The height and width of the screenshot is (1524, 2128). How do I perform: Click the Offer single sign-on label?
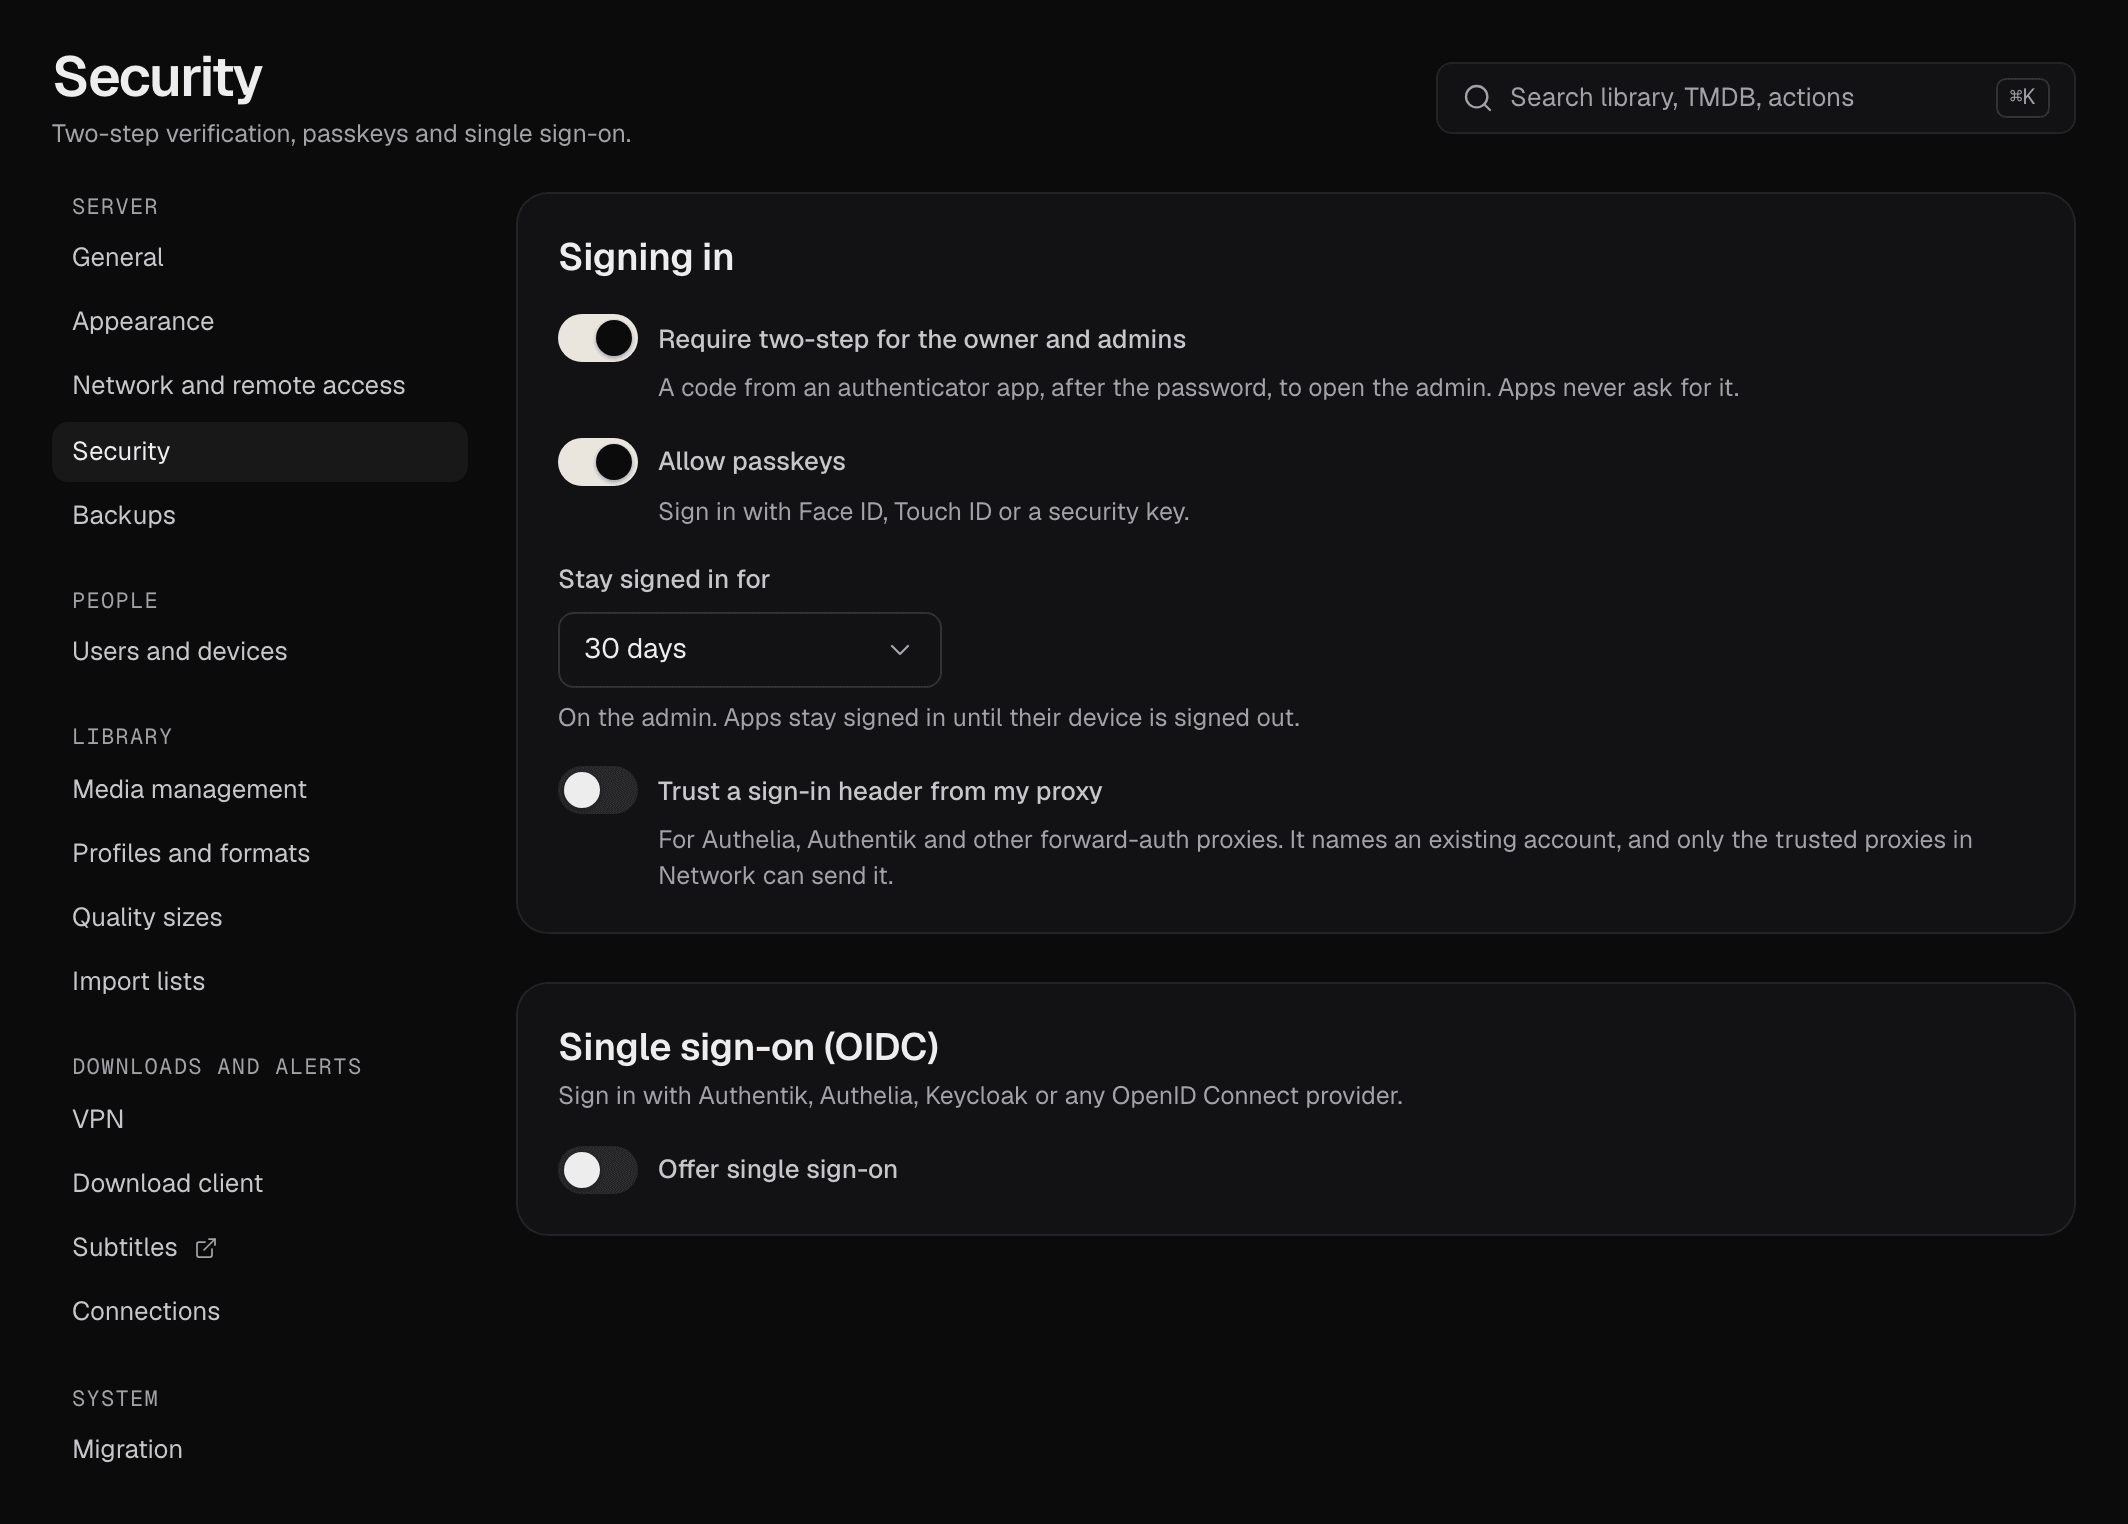pos(777,1170)
